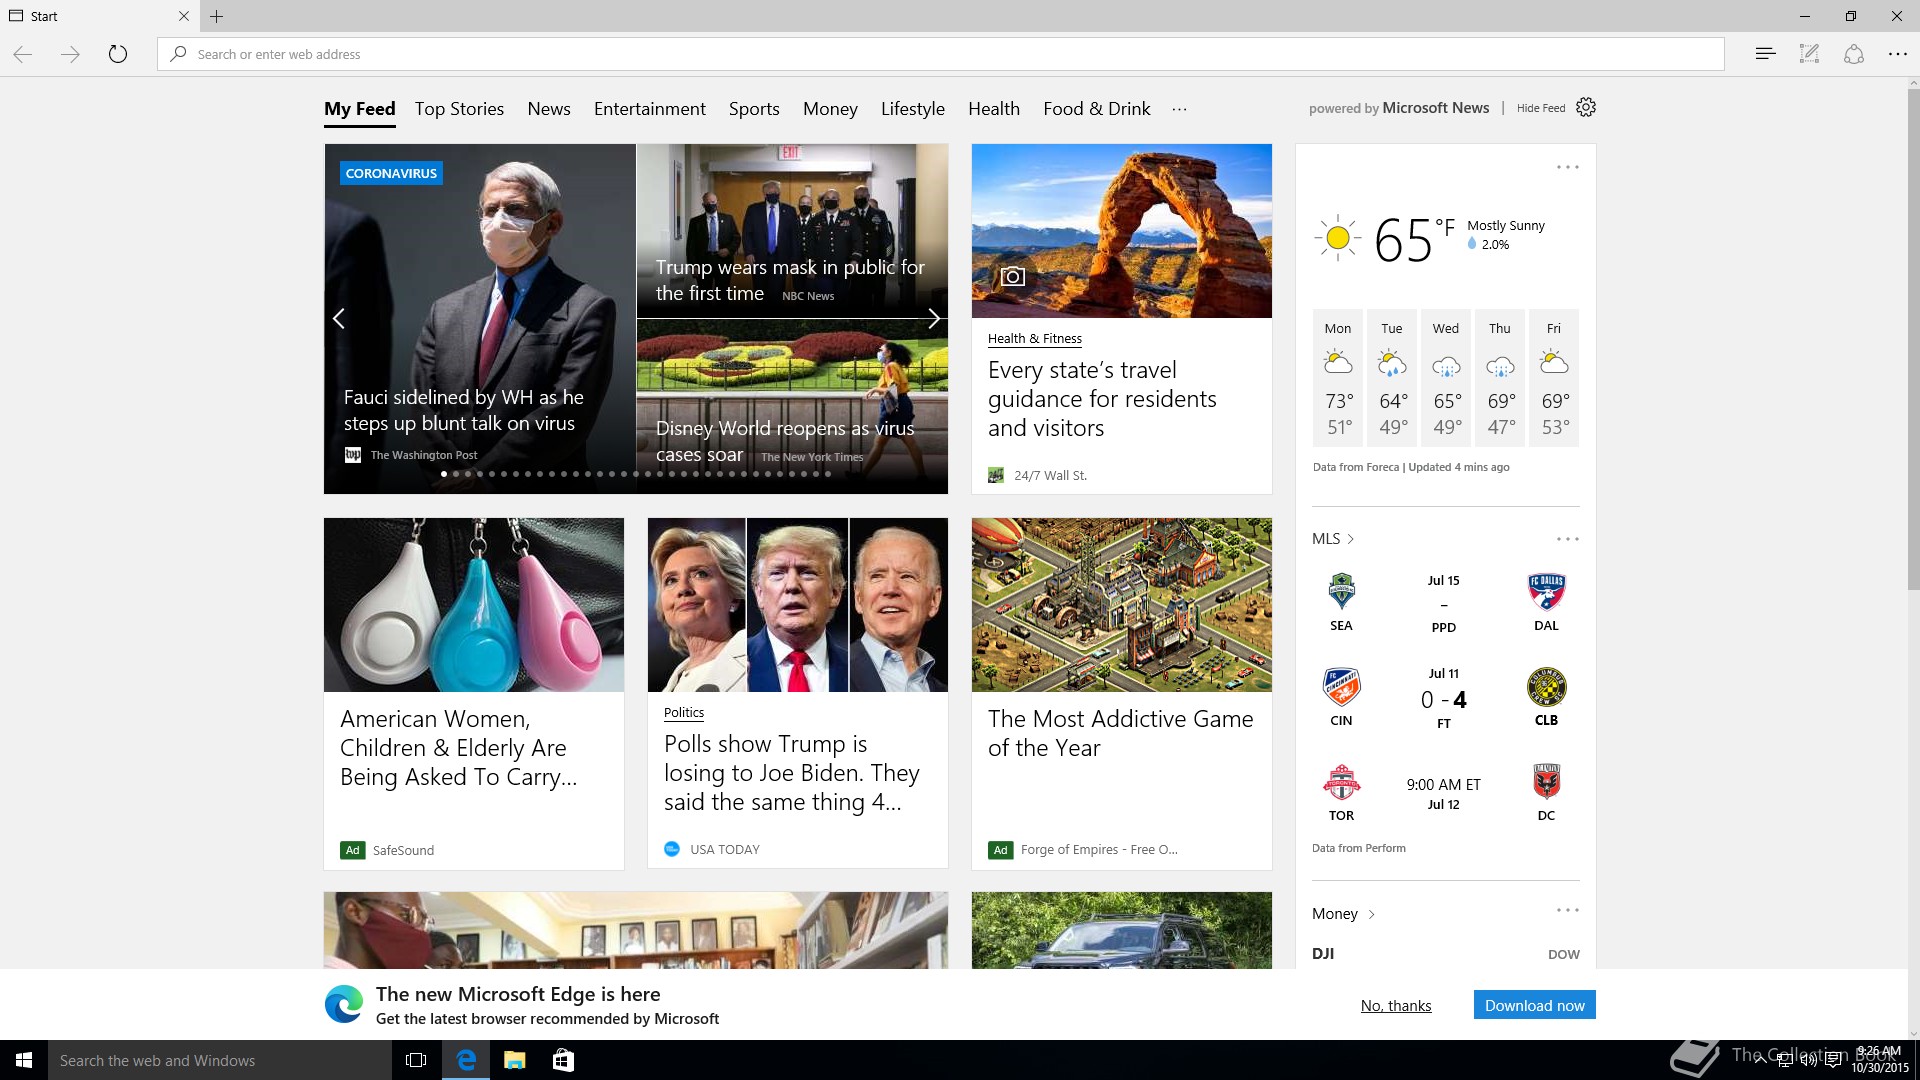The width and height of the screenshot is (1920, 1080).
Task: Open File Explorer from taskbar
Action: (x=514, y=1060)
